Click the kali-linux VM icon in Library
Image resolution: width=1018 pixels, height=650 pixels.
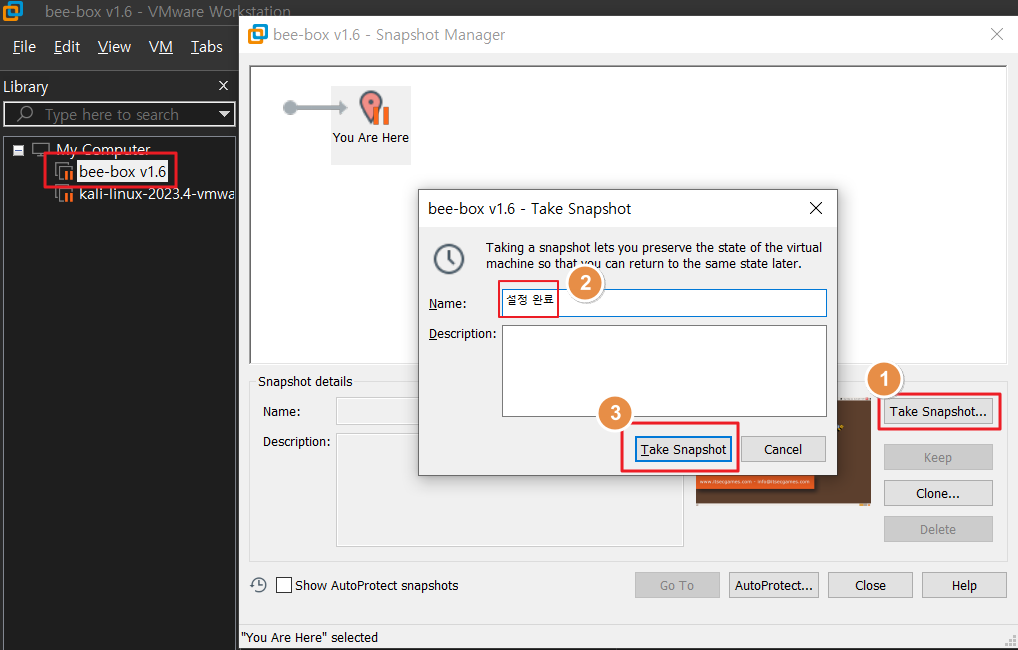(x=64, y=193)
